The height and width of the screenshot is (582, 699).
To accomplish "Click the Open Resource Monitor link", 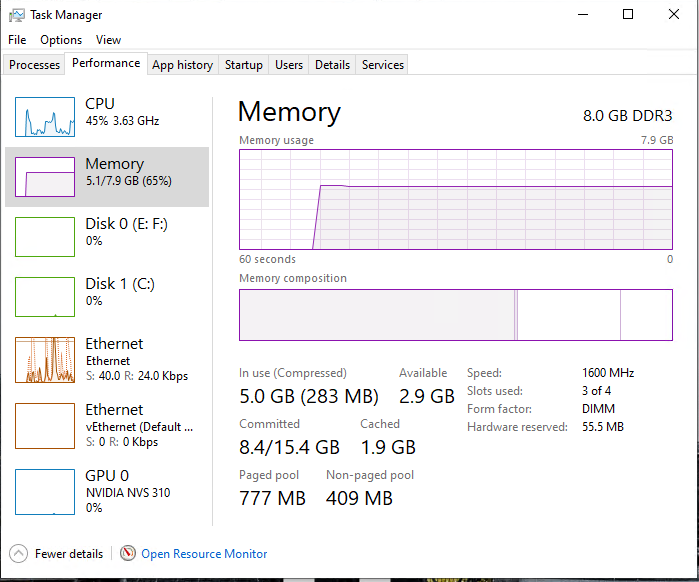I will [x=204, y=554].
